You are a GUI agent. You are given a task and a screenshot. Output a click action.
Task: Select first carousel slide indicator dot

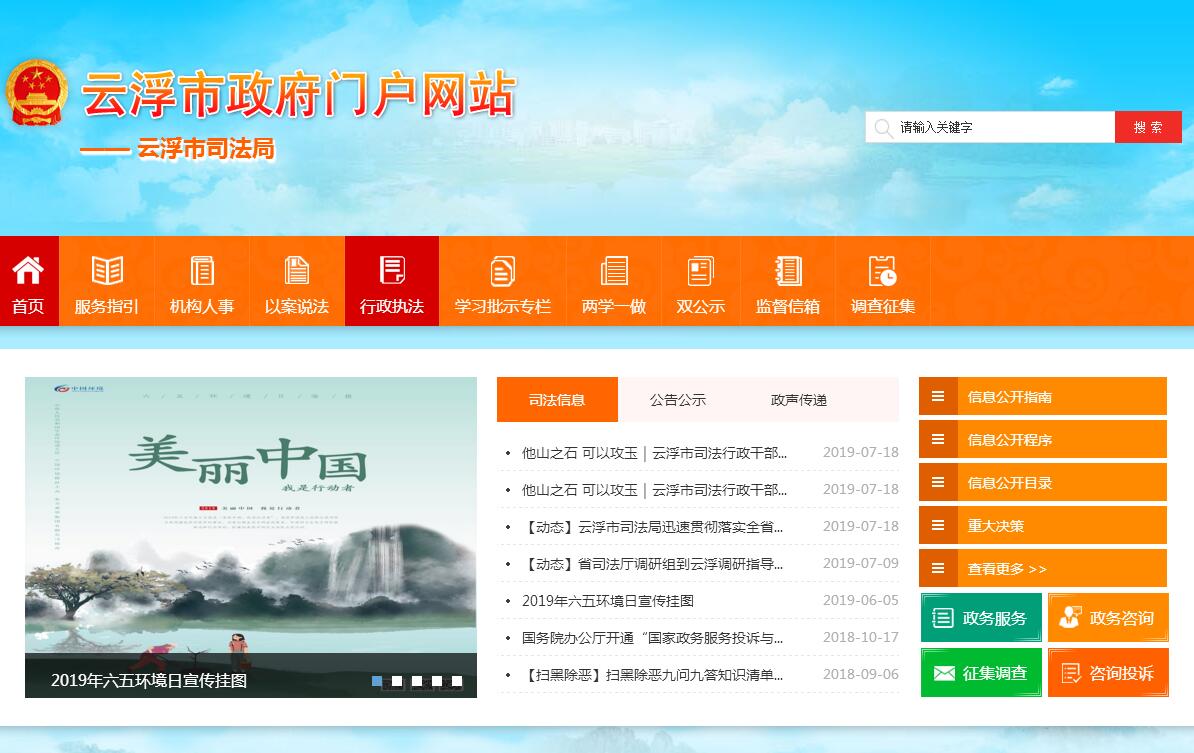[377, 681]
